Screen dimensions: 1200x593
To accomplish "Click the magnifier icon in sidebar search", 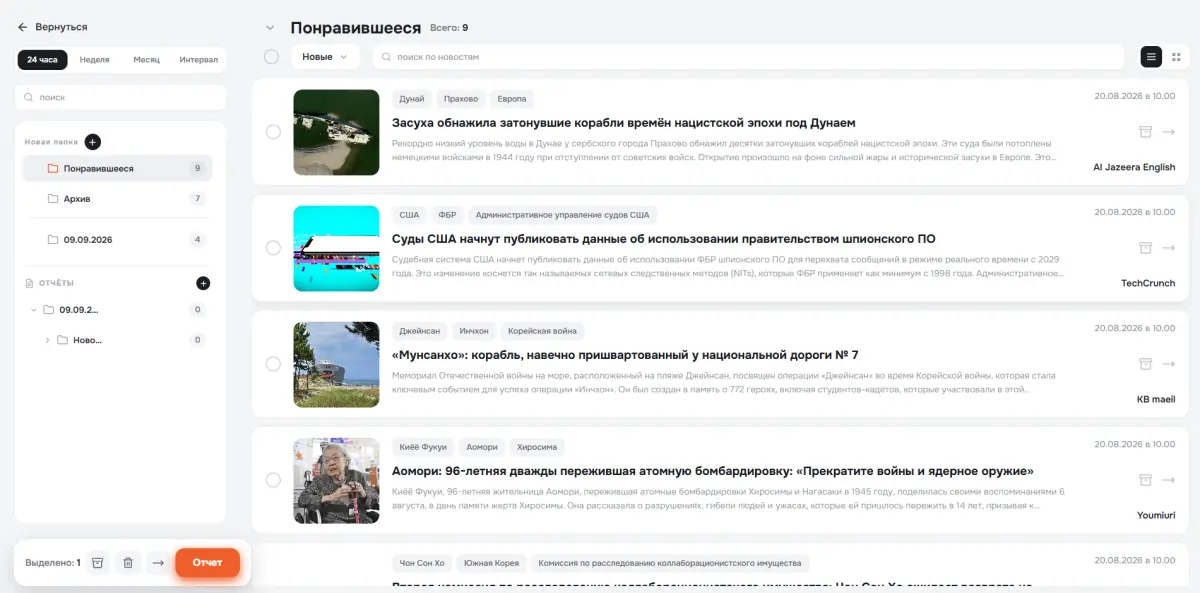I will [x=29, y=97].
